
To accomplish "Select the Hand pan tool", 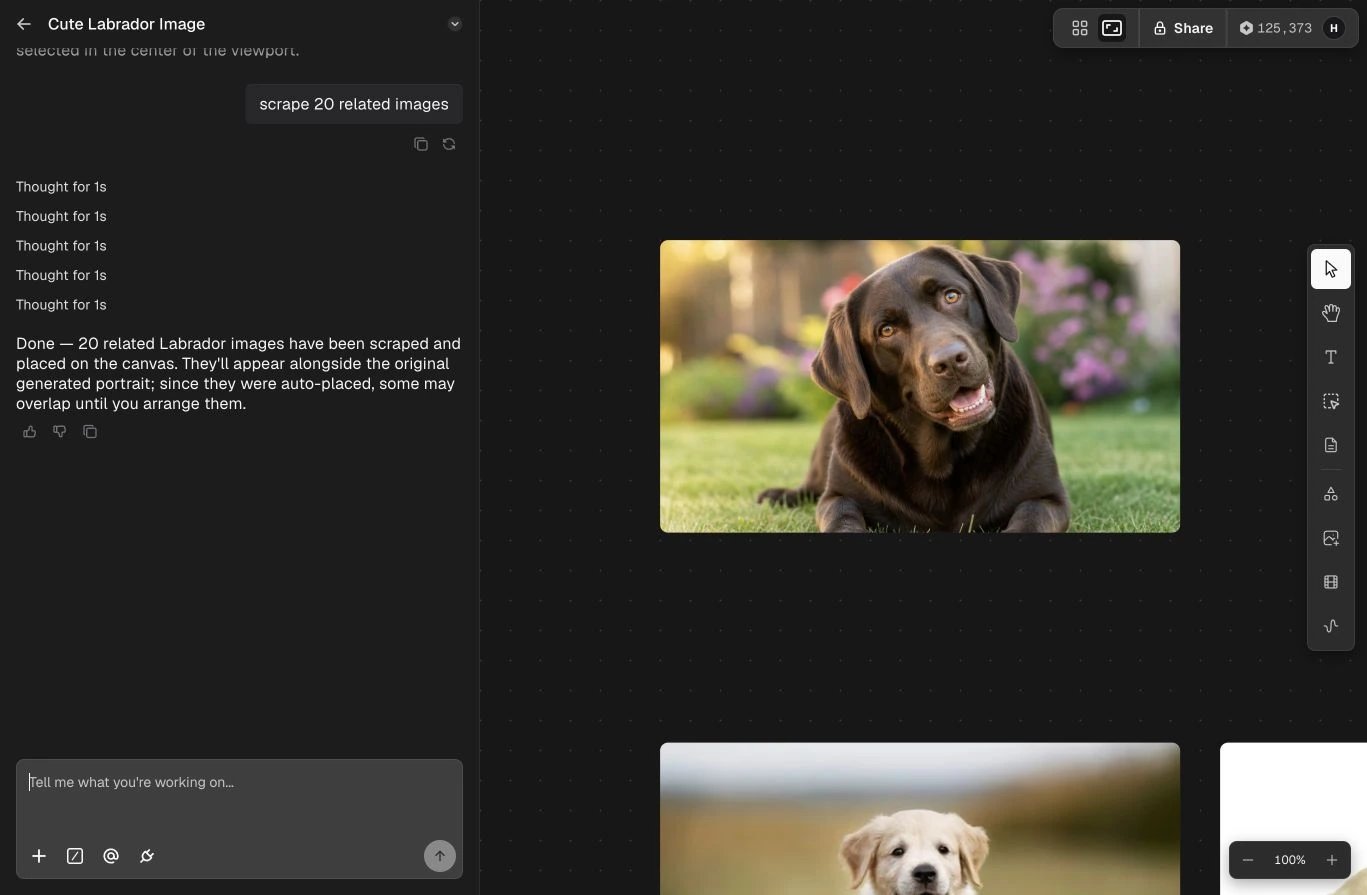I will (1331, 313).
